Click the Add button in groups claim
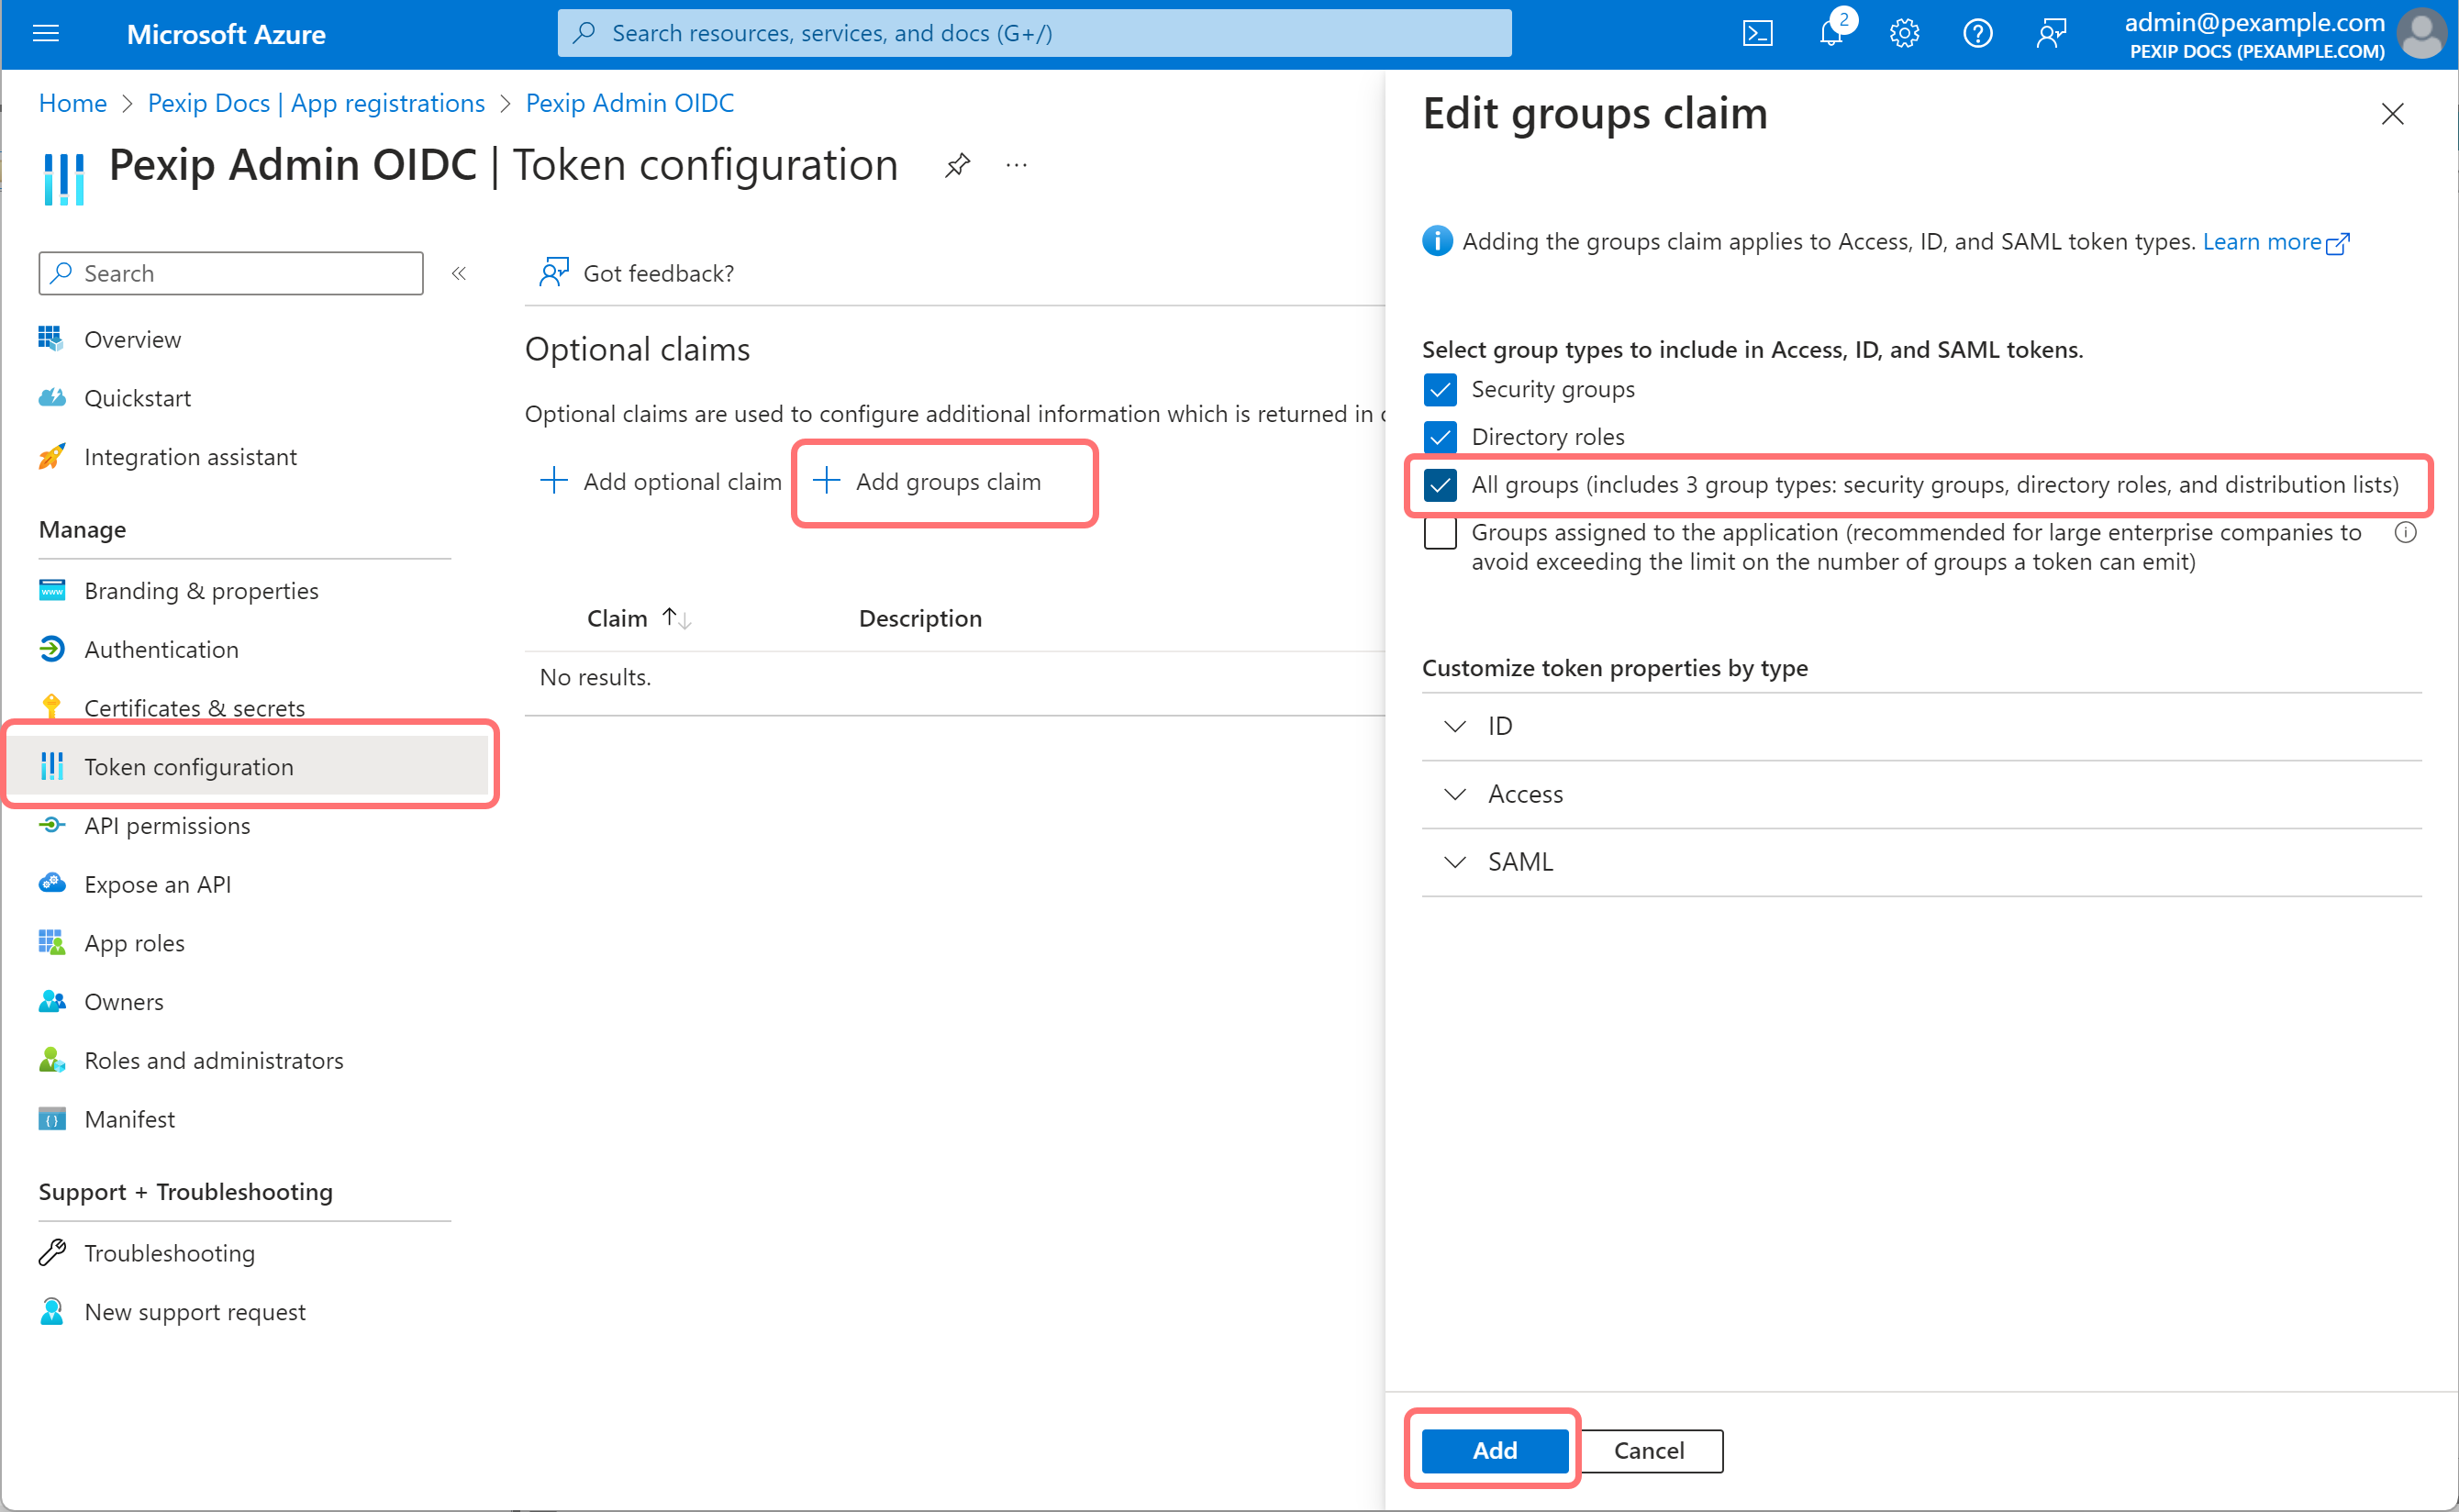The image size is (2459, 1512). pyautogui.click(x=1494, y=1450)
